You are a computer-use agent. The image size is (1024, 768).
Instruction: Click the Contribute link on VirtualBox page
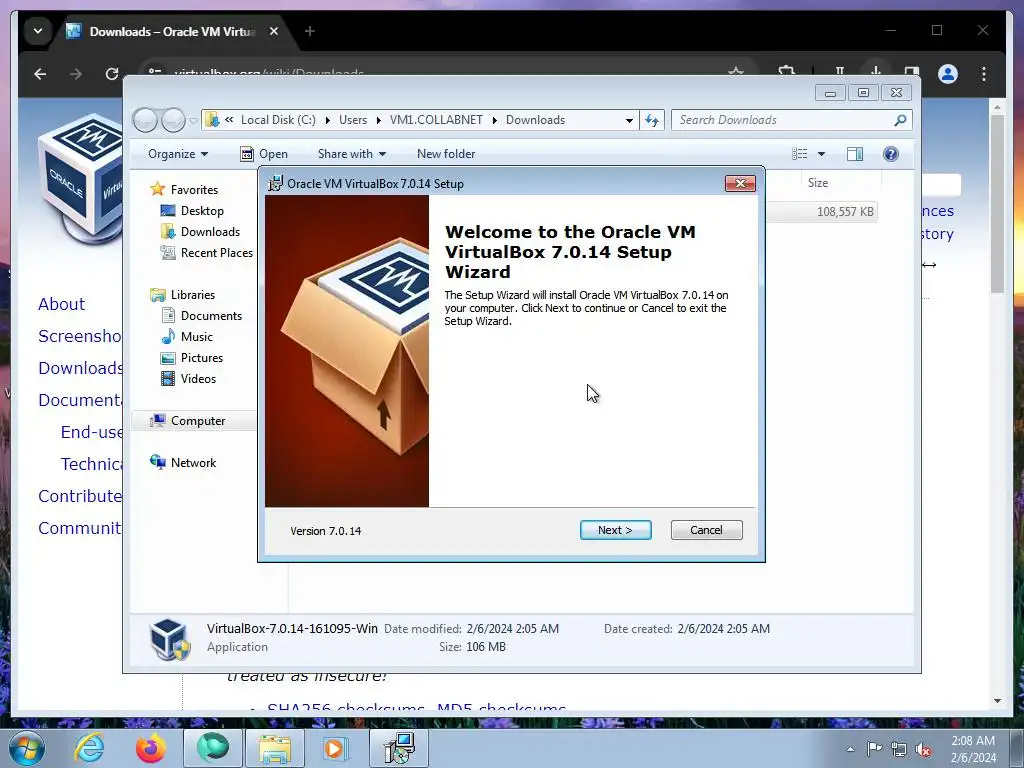80,496
